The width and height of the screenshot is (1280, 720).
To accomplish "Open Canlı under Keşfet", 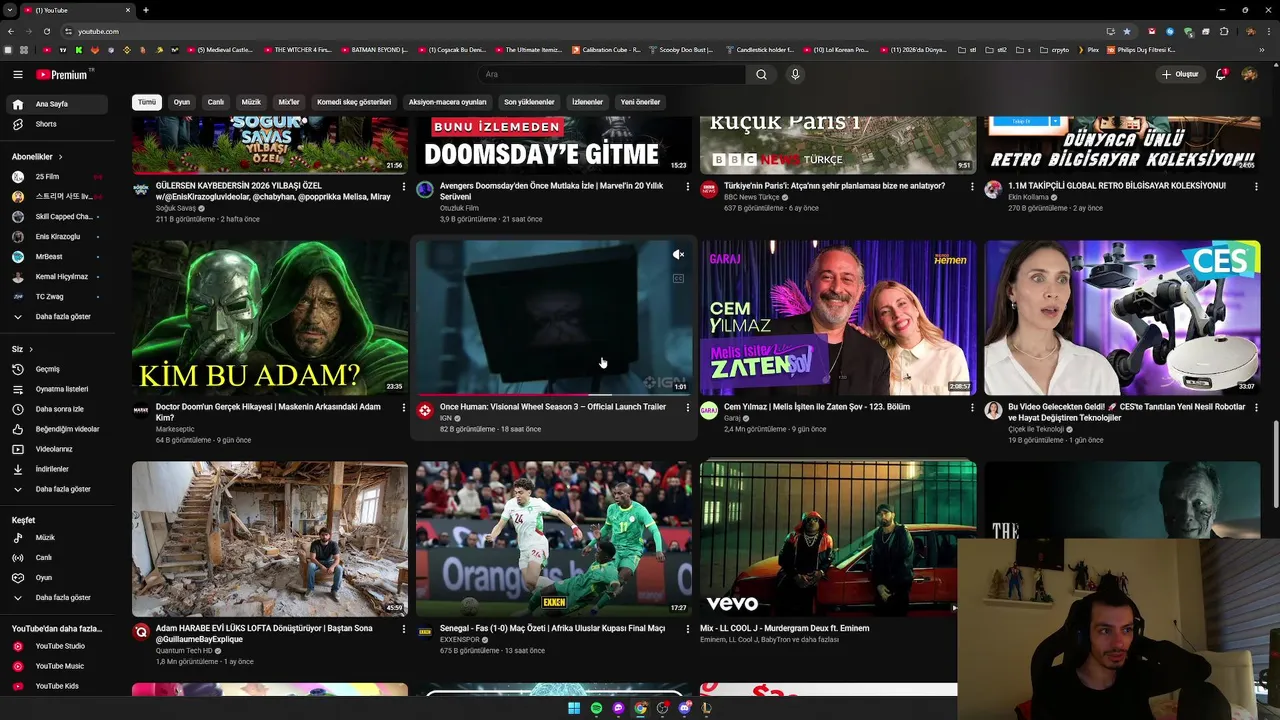I will pyautogui.click(x=60, y=557).
